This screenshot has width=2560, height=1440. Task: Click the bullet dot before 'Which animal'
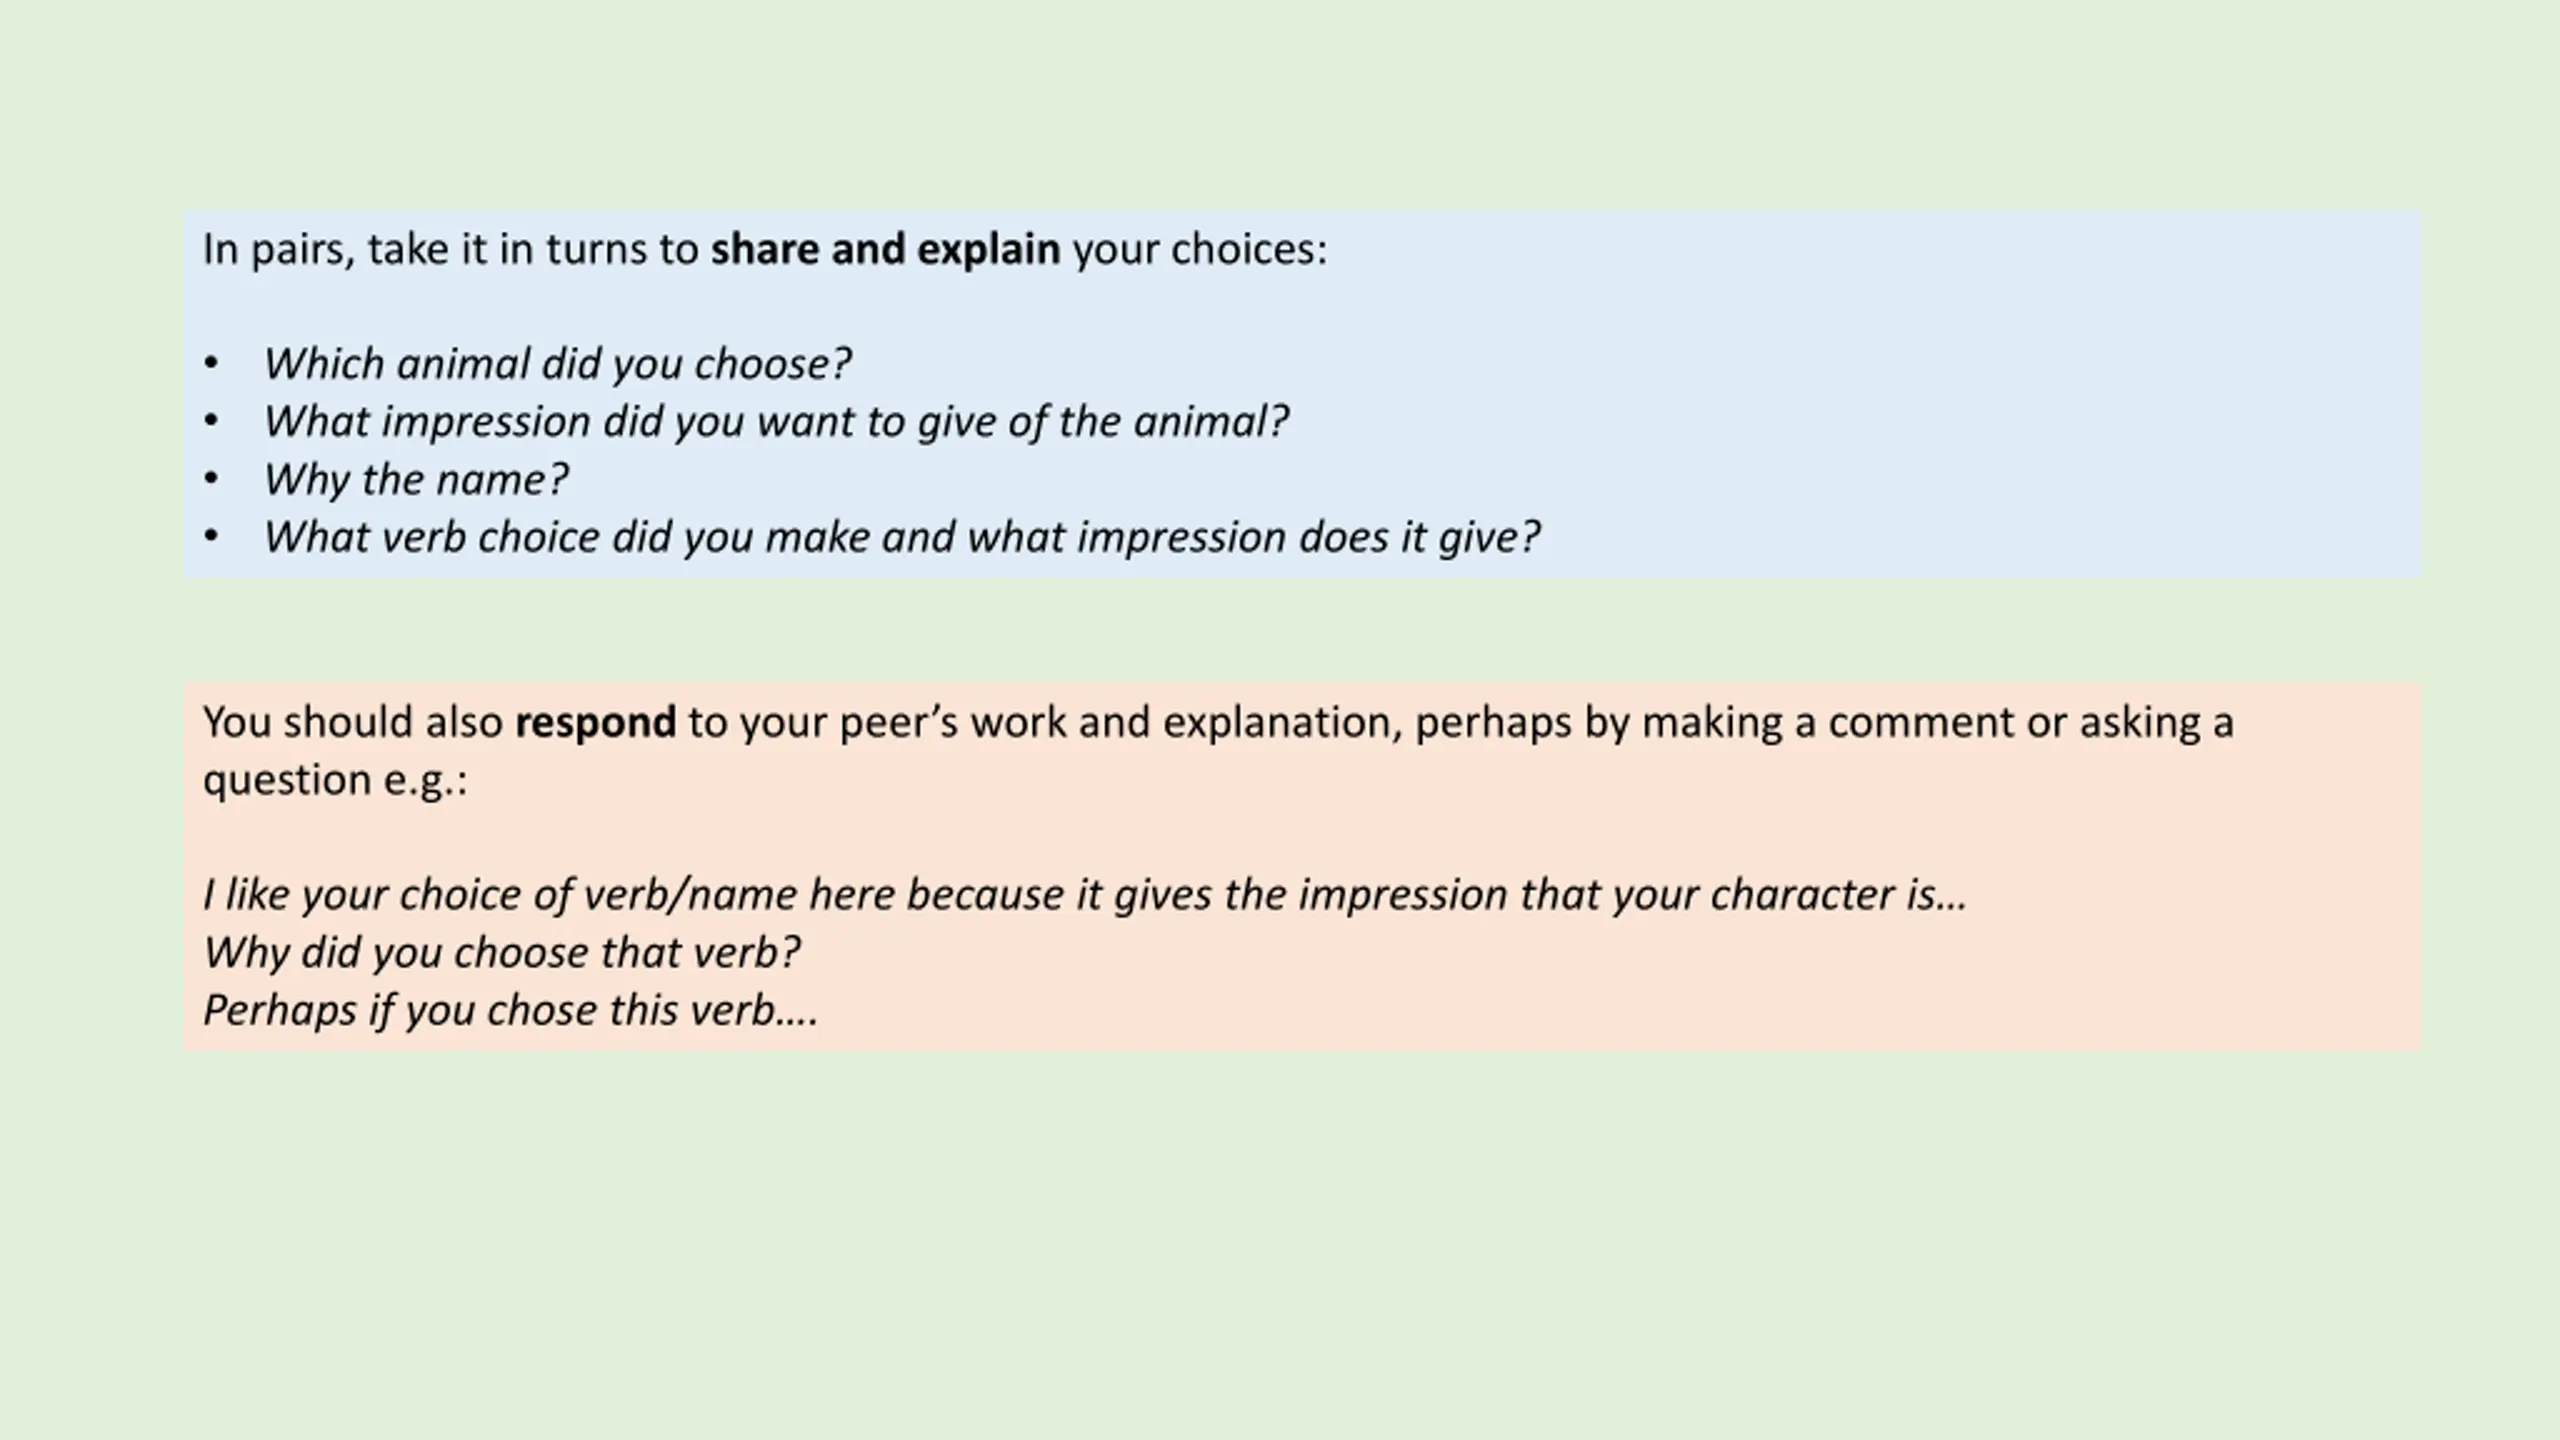(211, 364)
